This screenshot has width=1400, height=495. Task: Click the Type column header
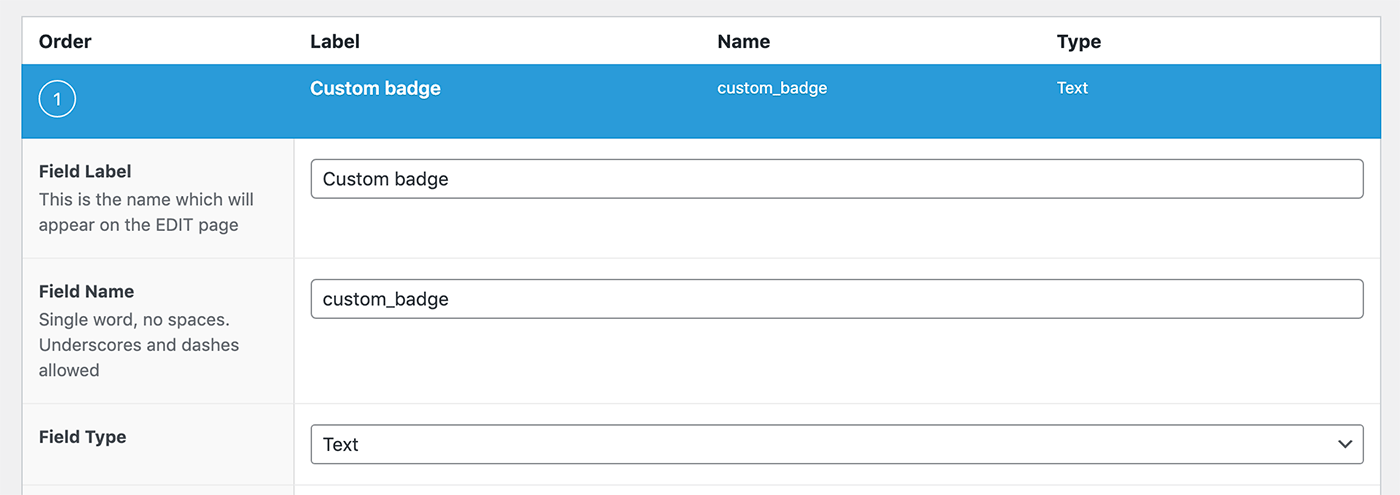1079,41
